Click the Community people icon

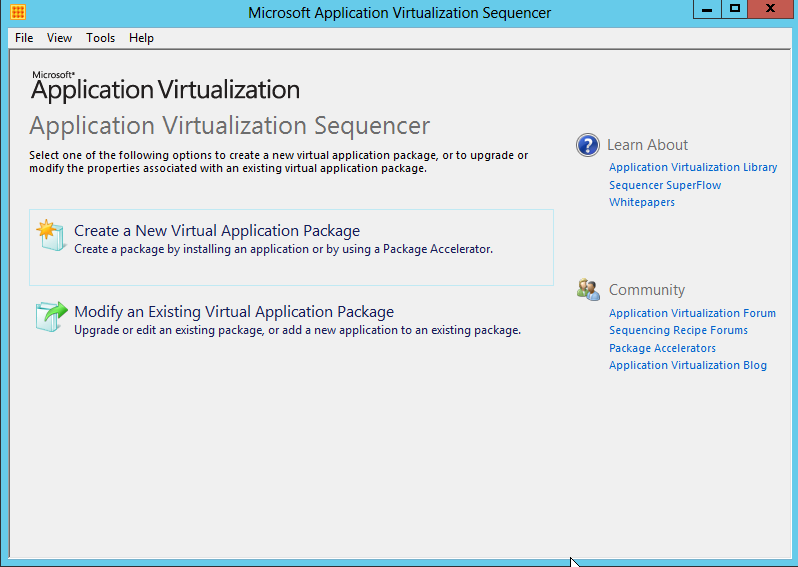(588, 290)
